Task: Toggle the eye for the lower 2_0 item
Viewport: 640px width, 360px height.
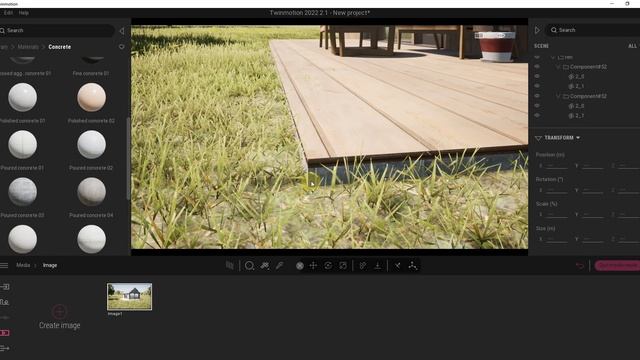Action: tap(537, 106)
